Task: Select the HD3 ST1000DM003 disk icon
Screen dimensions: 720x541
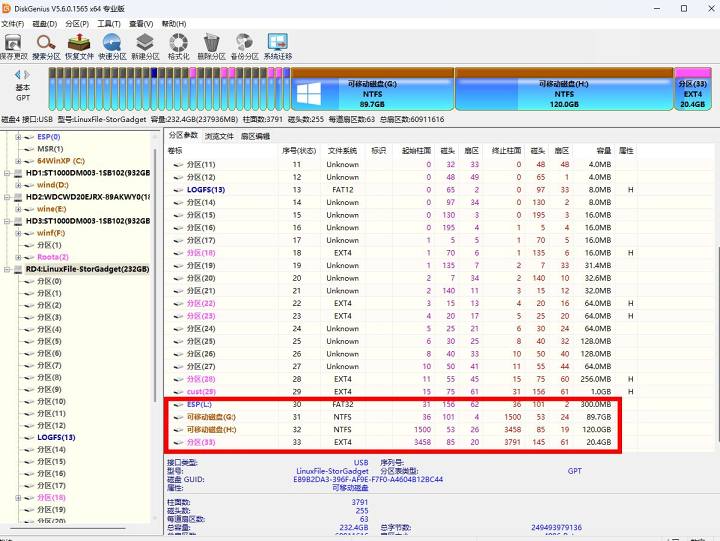Action: click(18, 221)
